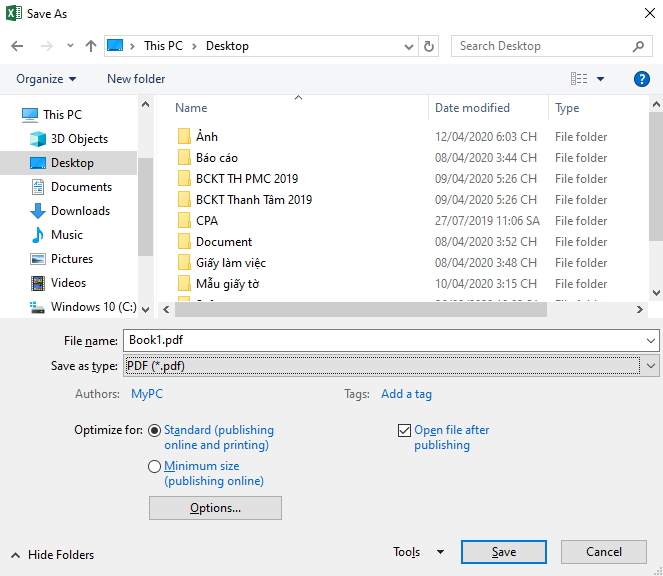The image size is (663, 576).
Task: Click the computer icon in address bar
Action: tap(115, 45)
